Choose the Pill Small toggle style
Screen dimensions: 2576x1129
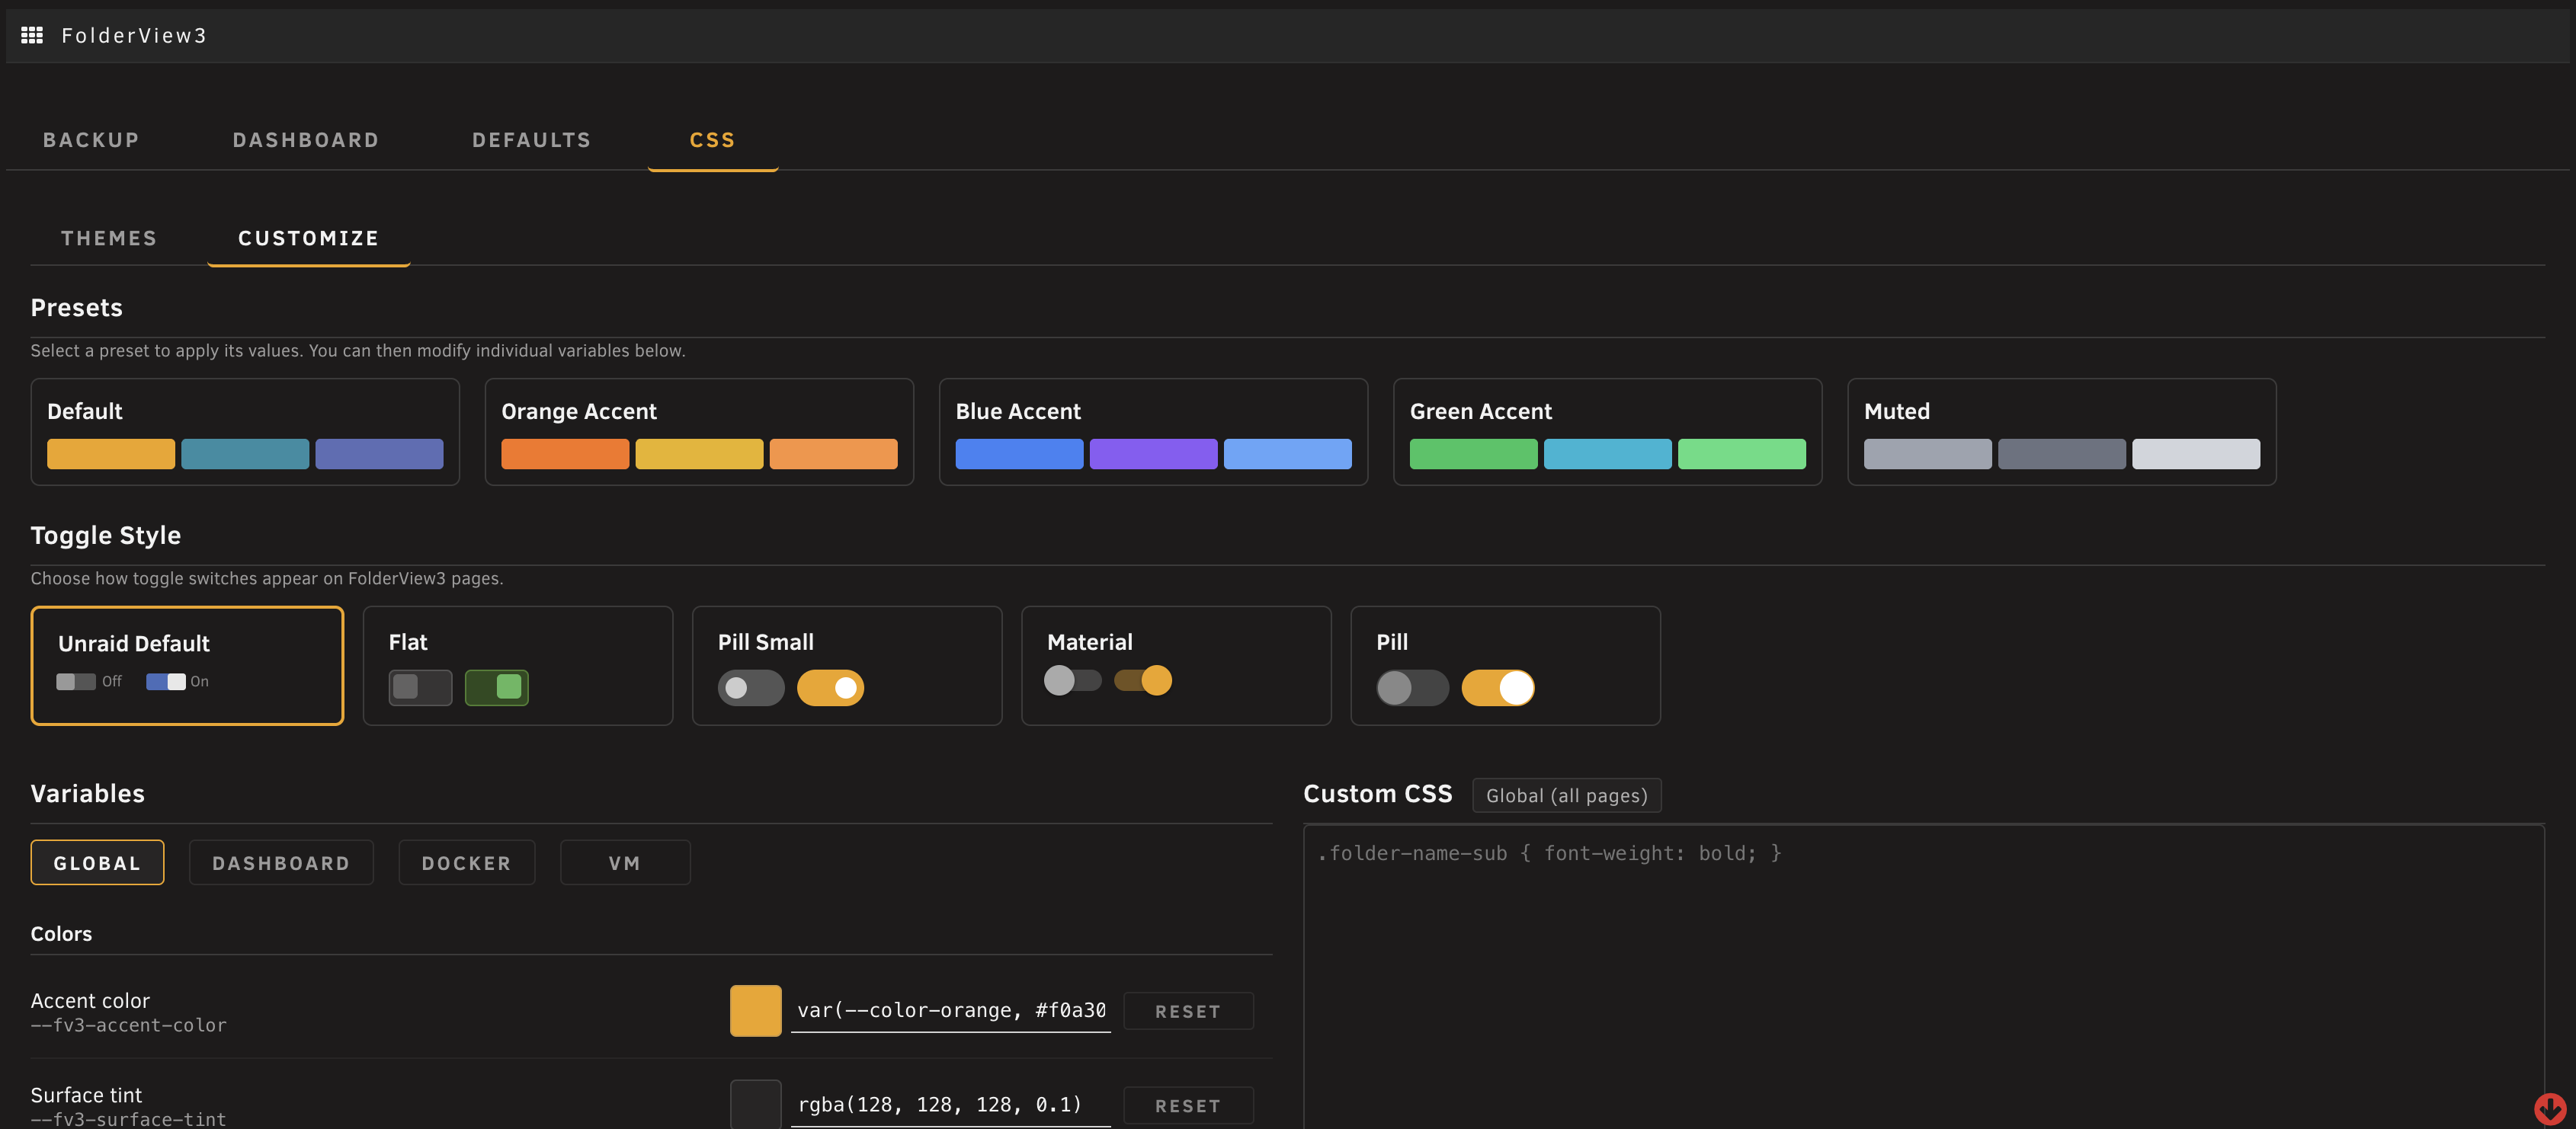[846, 665]
